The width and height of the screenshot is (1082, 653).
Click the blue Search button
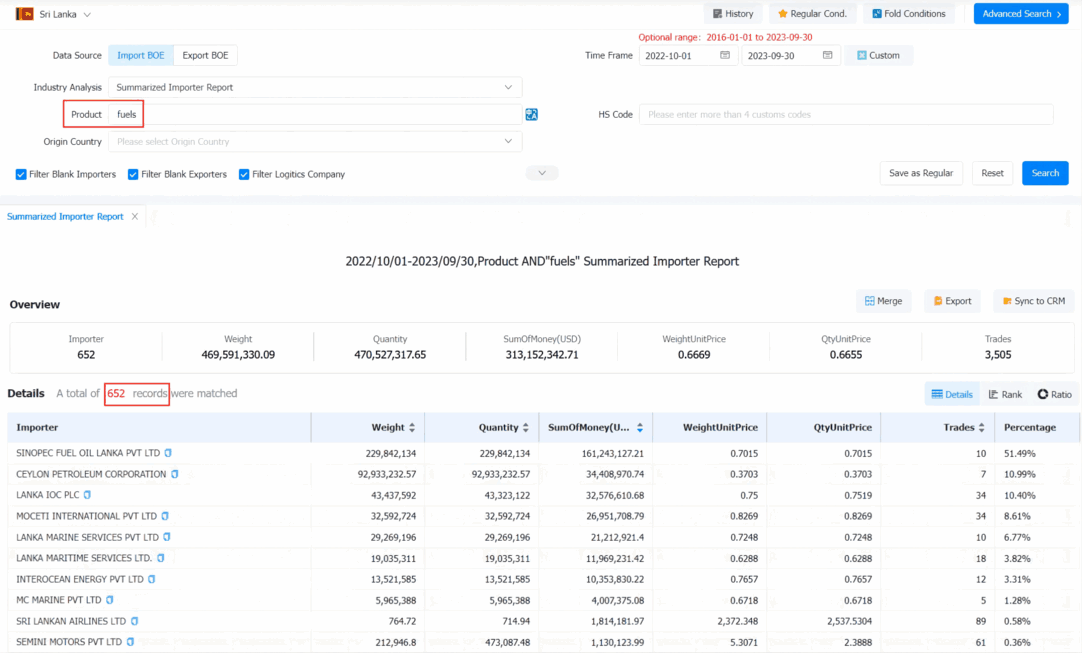(x=1045, y=173)
